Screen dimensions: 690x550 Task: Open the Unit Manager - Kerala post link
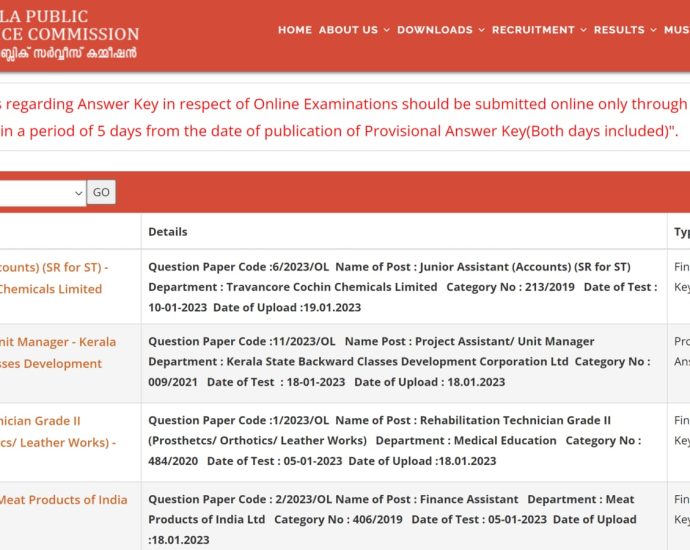click(x=57, y=342)
